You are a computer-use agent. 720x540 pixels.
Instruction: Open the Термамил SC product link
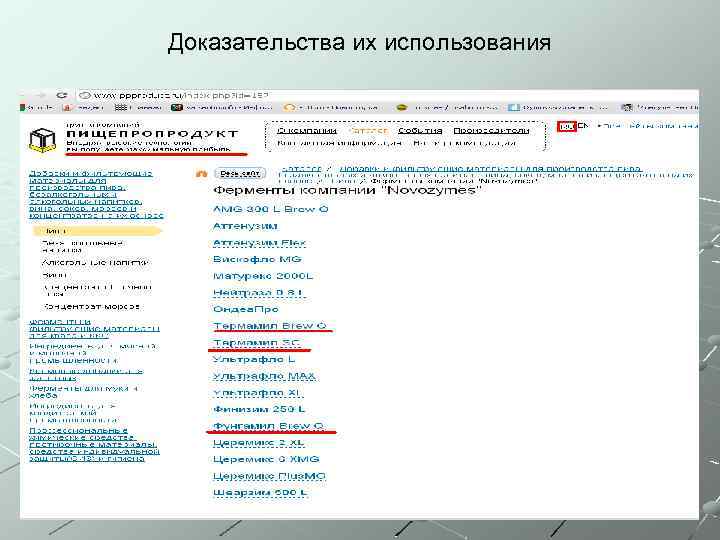pyautogui.click(x=256, y=343)
